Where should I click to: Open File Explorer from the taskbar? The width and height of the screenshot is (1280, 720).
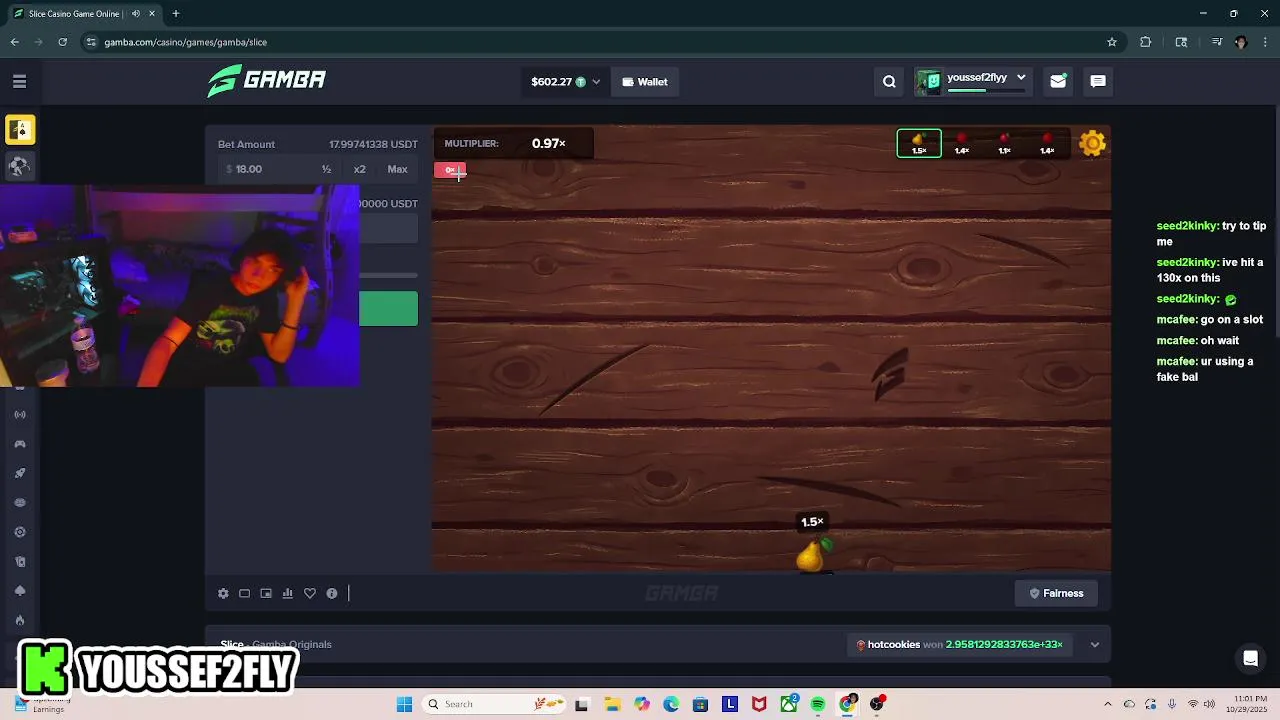(612, 704)
